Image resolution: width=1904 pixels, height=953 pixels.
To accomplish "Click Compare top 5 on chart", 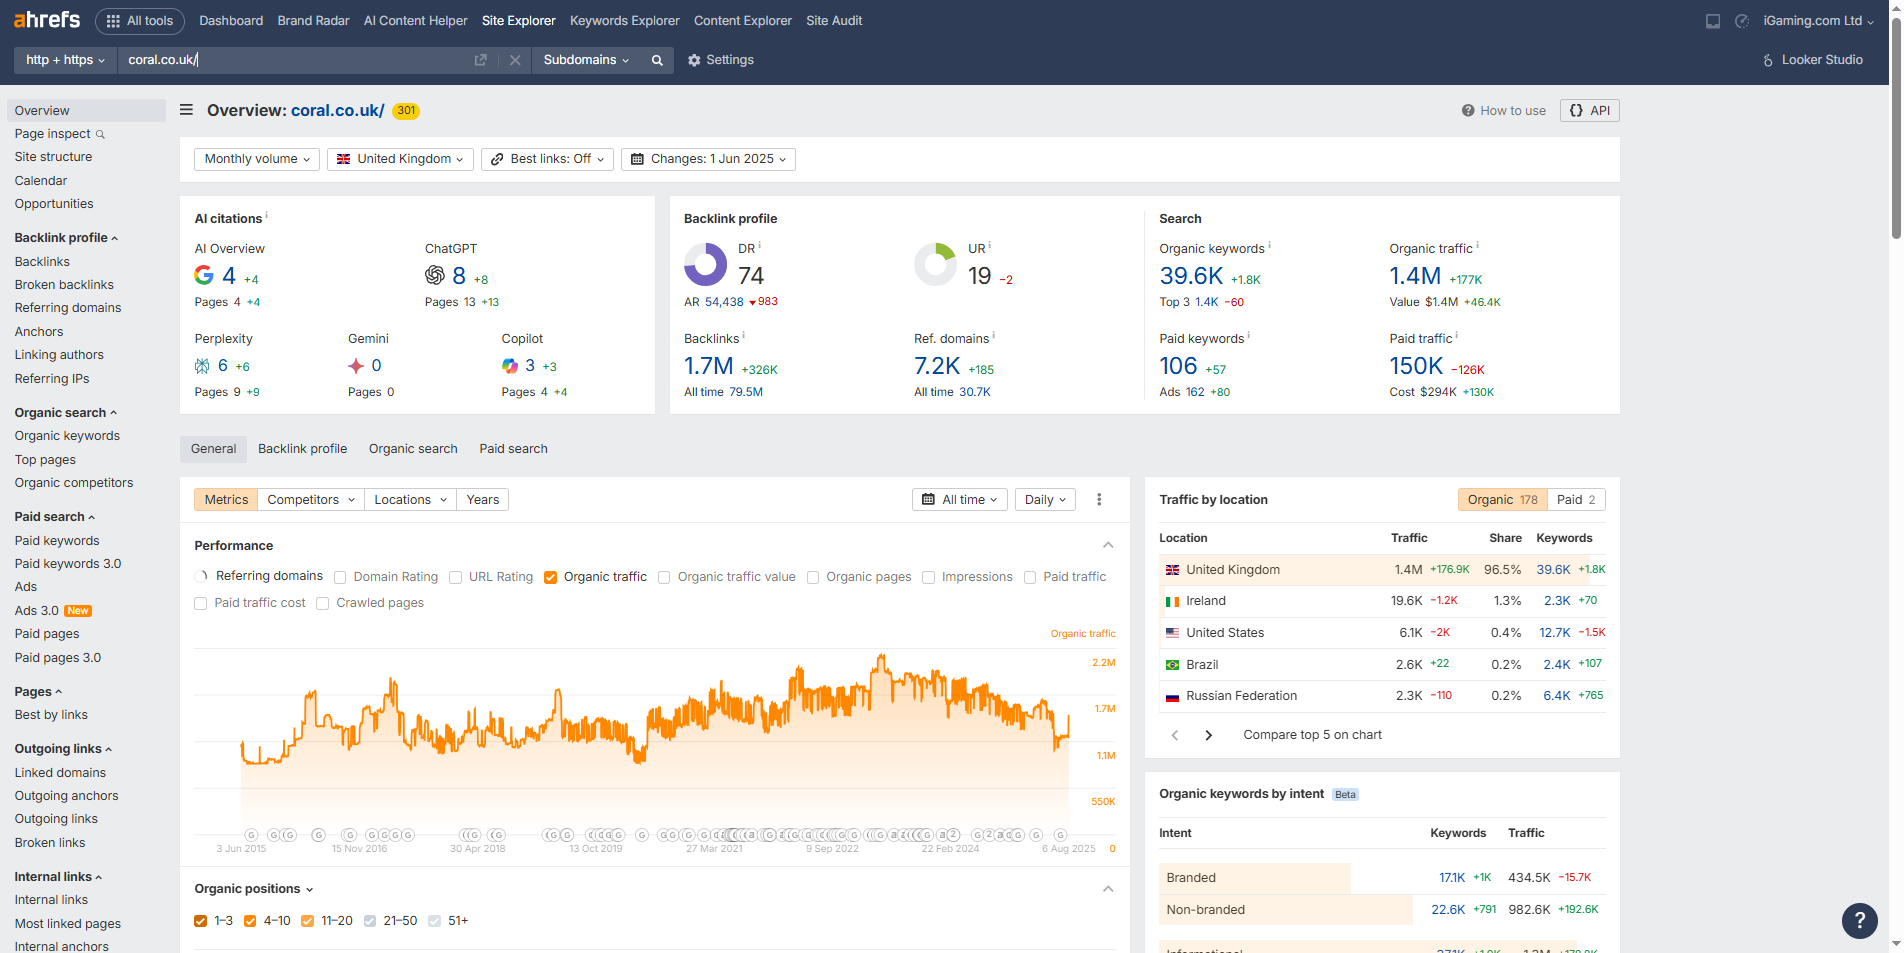I will 1312,735.
